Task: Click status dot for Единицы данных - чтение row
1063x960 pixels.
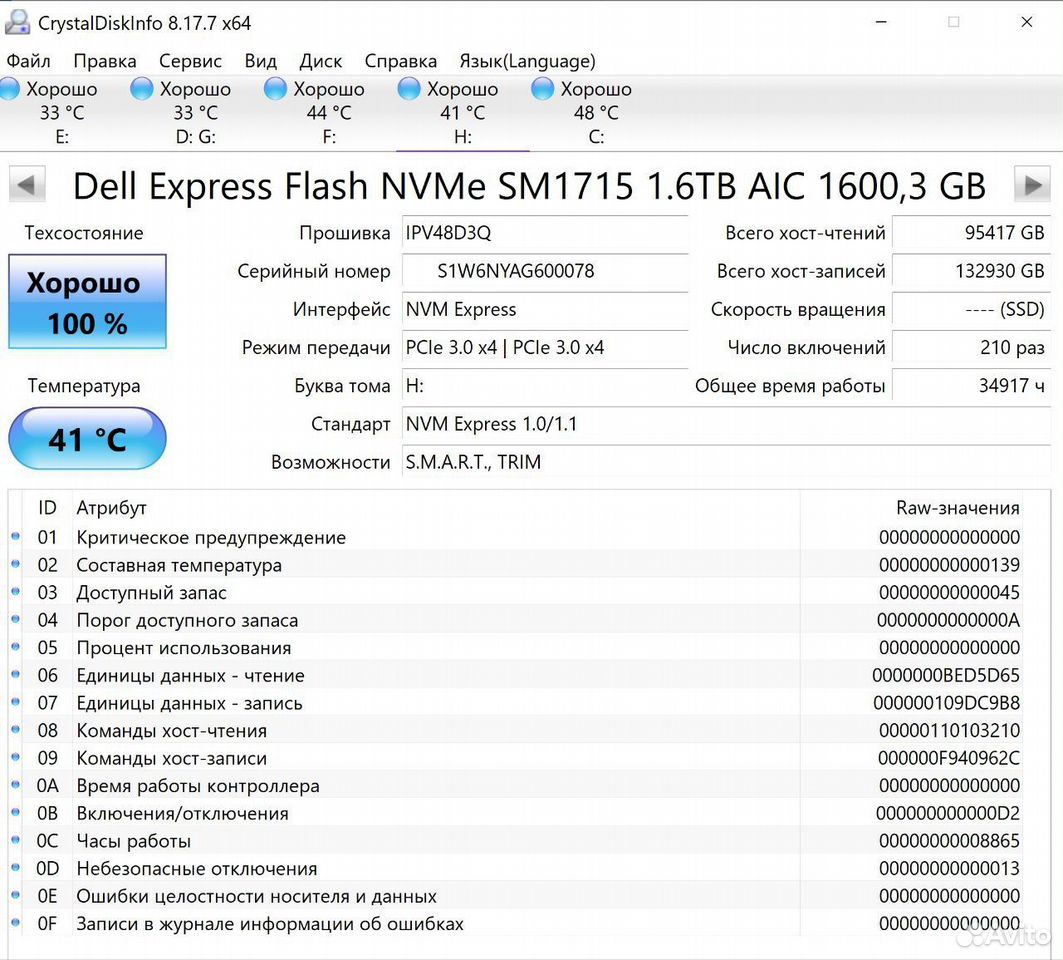Action: 16,674
